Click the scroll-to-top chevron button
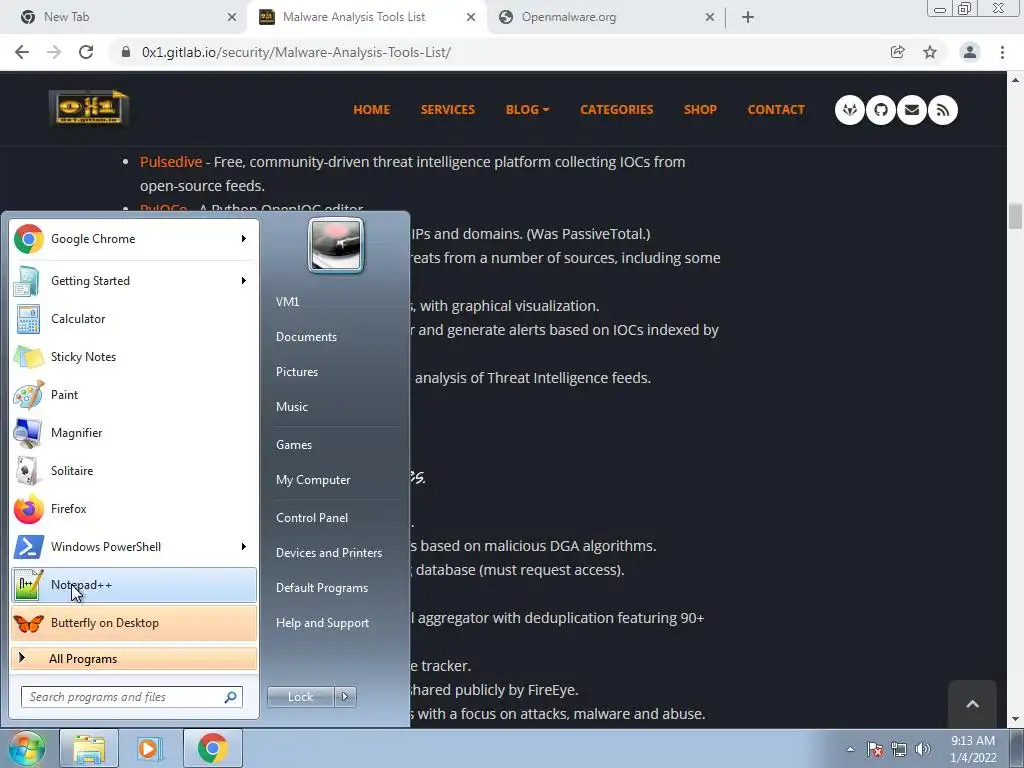Image resolution: width=1024 pixels, height=768 pixels. click(x=972, y=704)
